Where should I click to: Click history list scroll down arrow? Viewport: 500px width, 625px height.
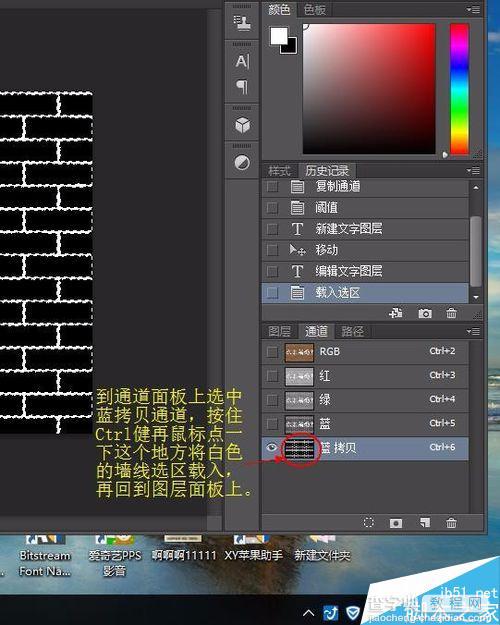[476, 297]
